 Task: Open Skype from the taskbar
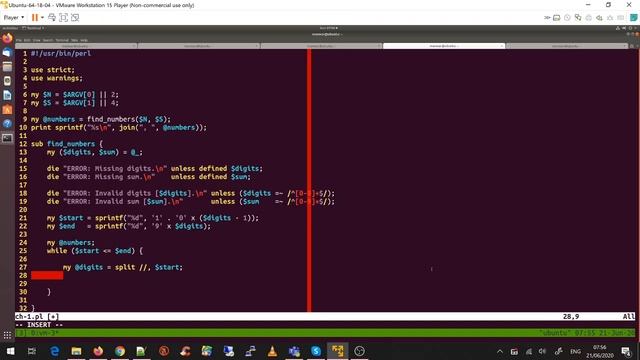316,351
